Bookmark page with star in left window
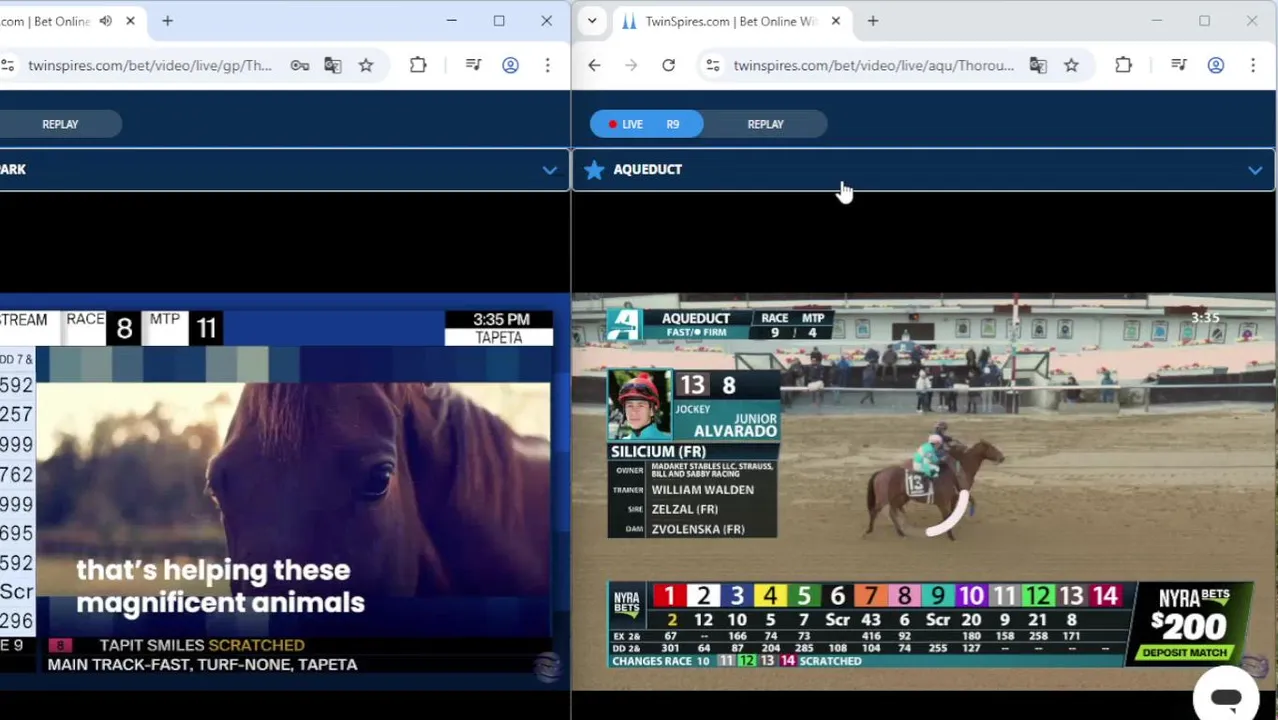 click(366, 65)
